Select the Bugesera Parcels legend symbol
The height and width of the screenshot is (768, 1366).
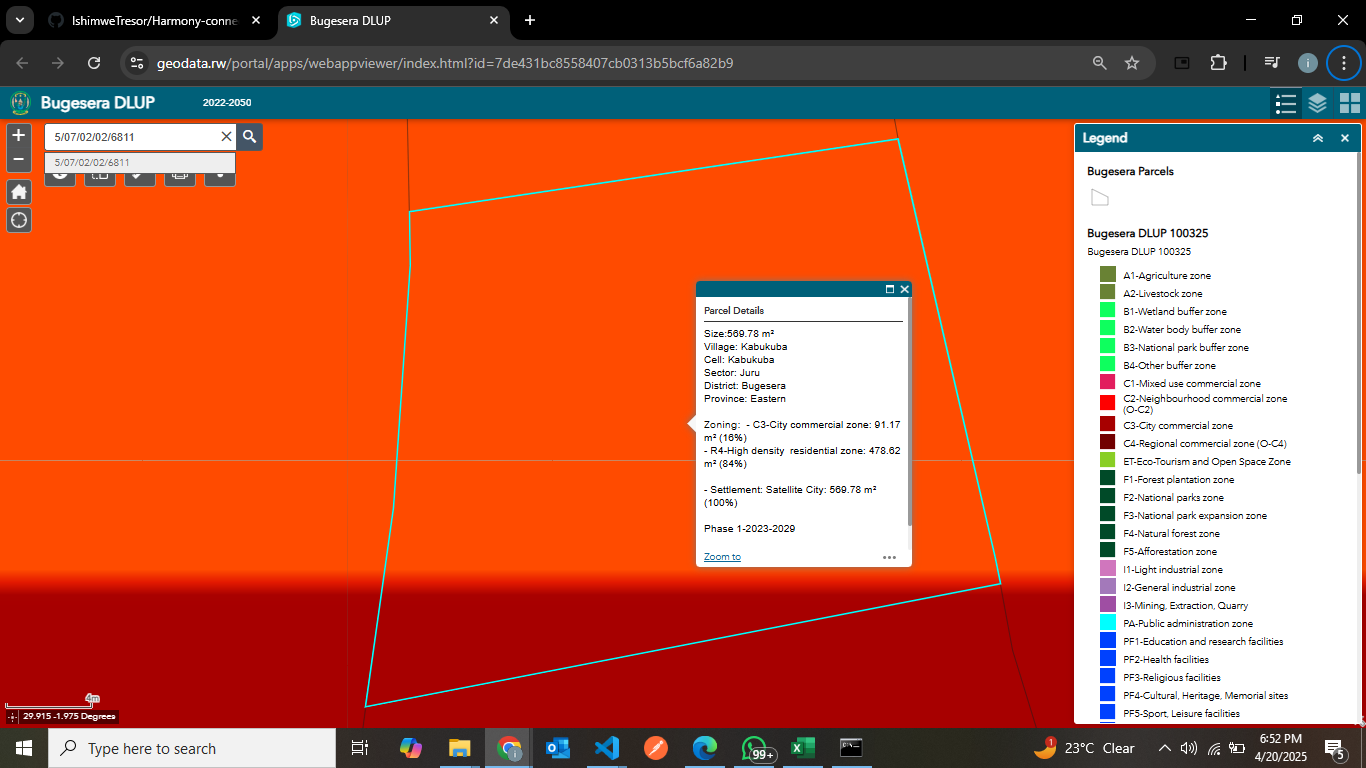pos(1100,197)
